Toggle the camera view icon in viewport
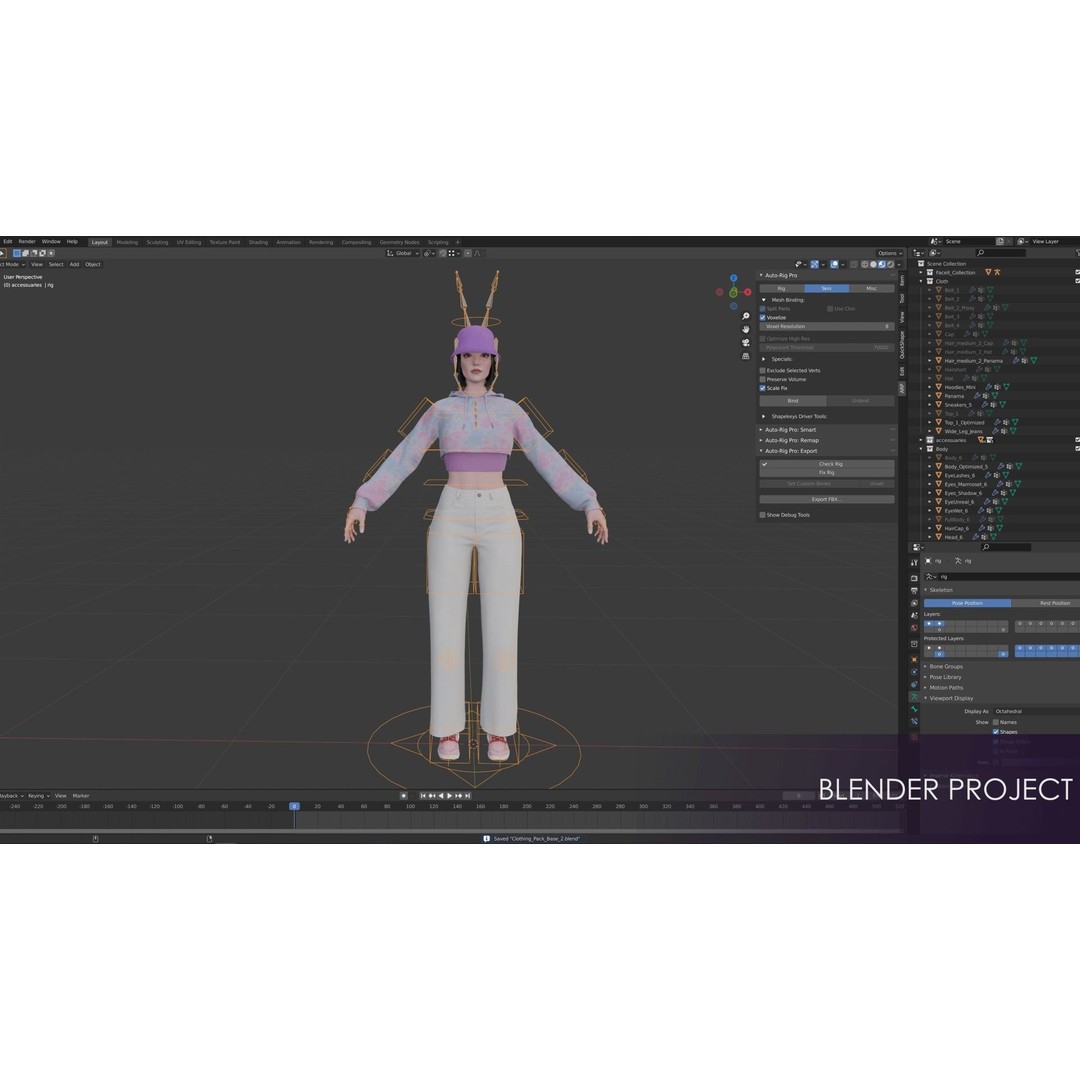This screenshot has width=1080, height=1080. click(745, 342)
